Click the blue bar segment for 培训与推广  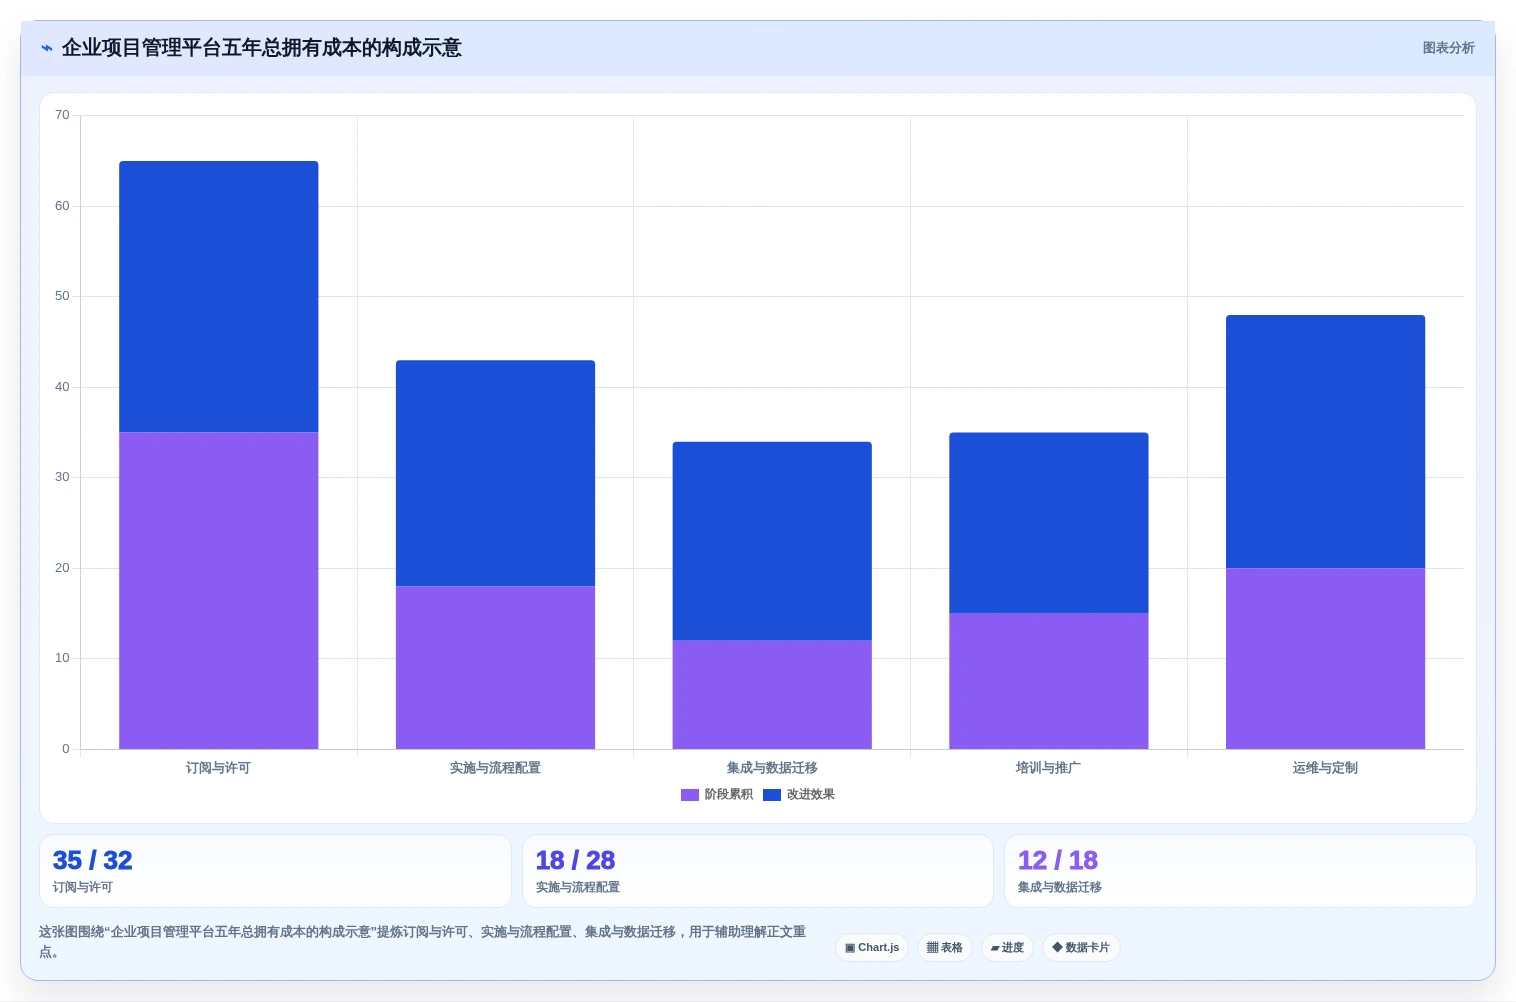pyautogui.click(x=1049, y=523)
